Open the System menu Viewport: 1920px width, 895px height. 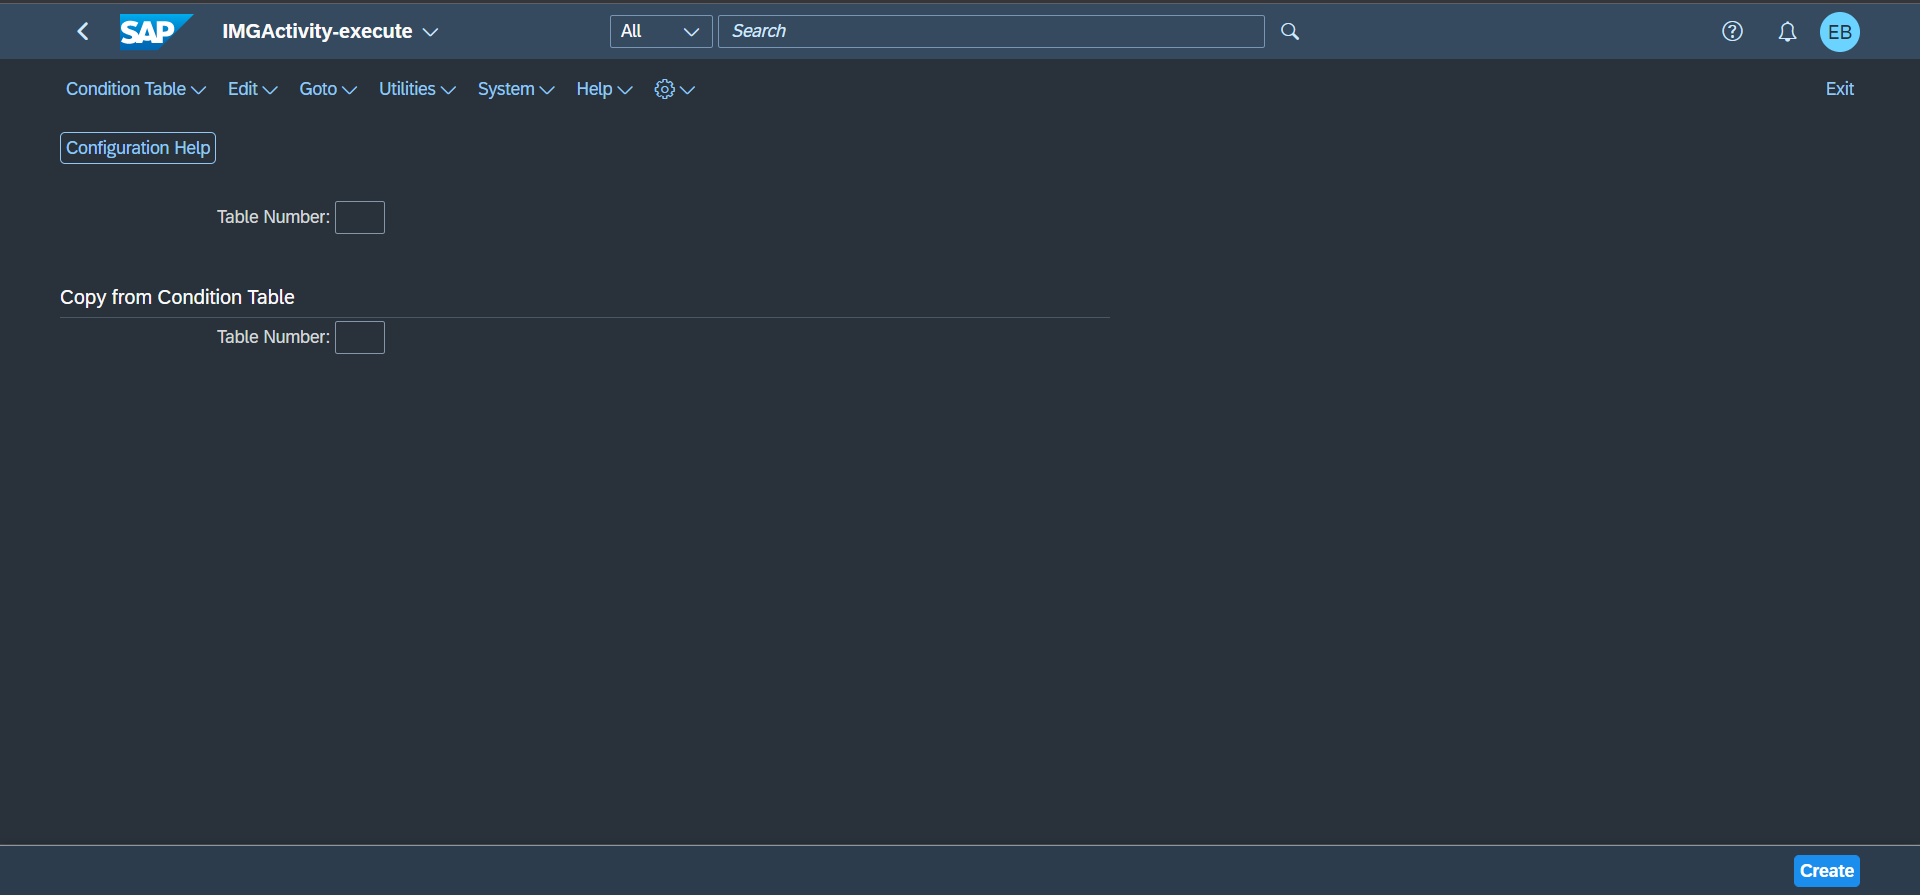516,89
